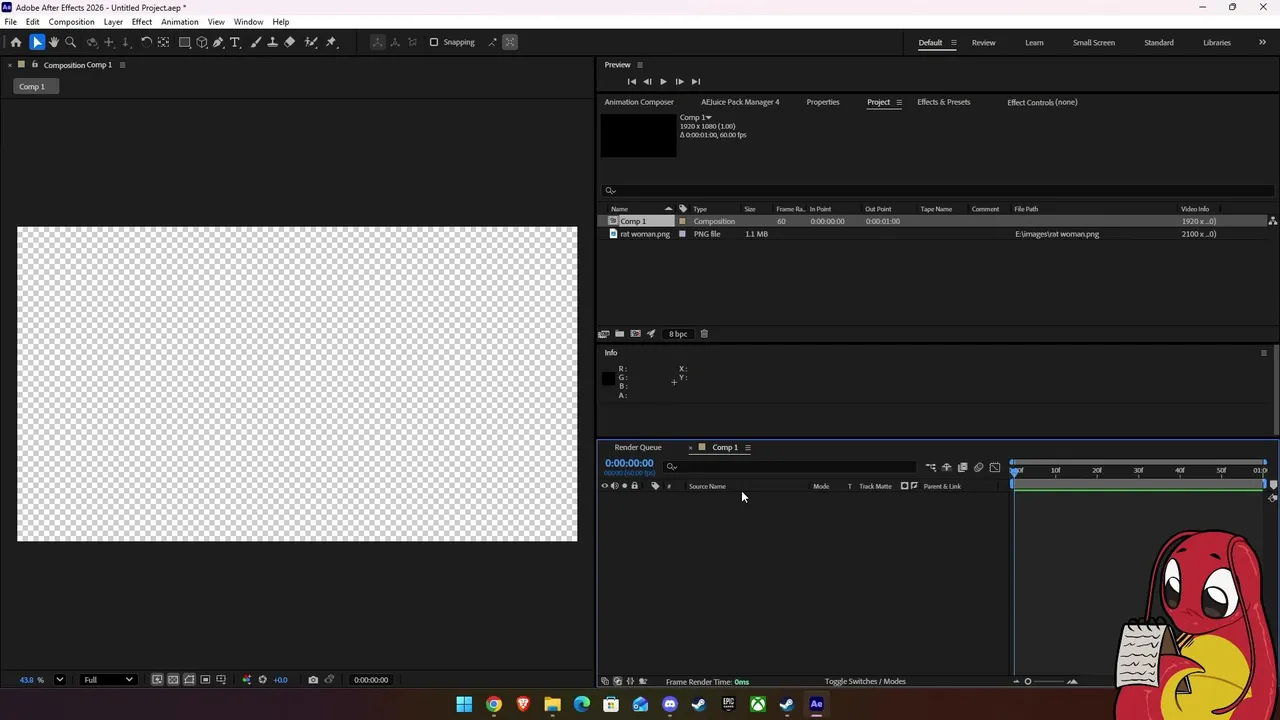Toggle frame blending enable in timeline

tap(963, 467)
